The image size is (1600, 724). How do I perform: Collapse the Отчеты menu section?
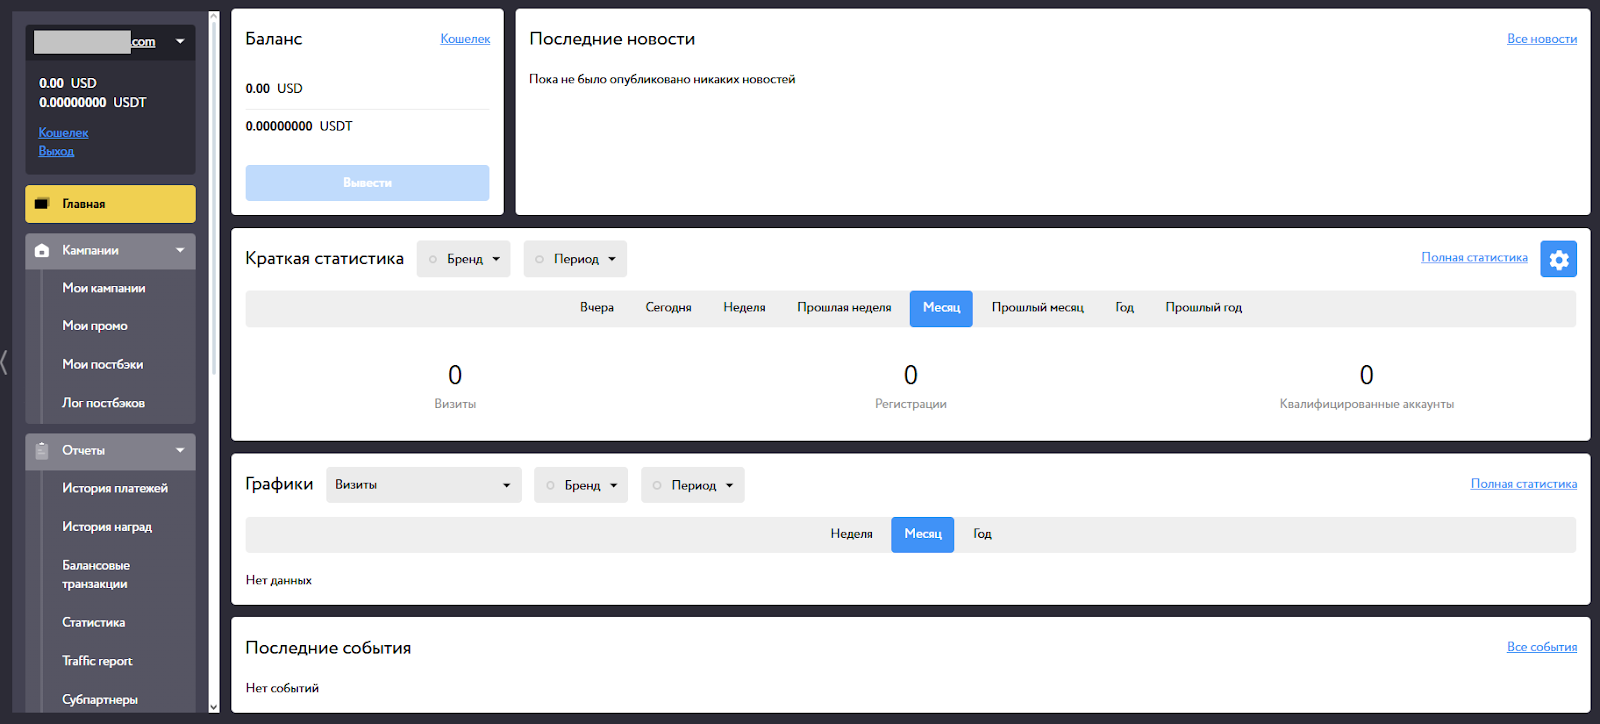coord(180,451)
